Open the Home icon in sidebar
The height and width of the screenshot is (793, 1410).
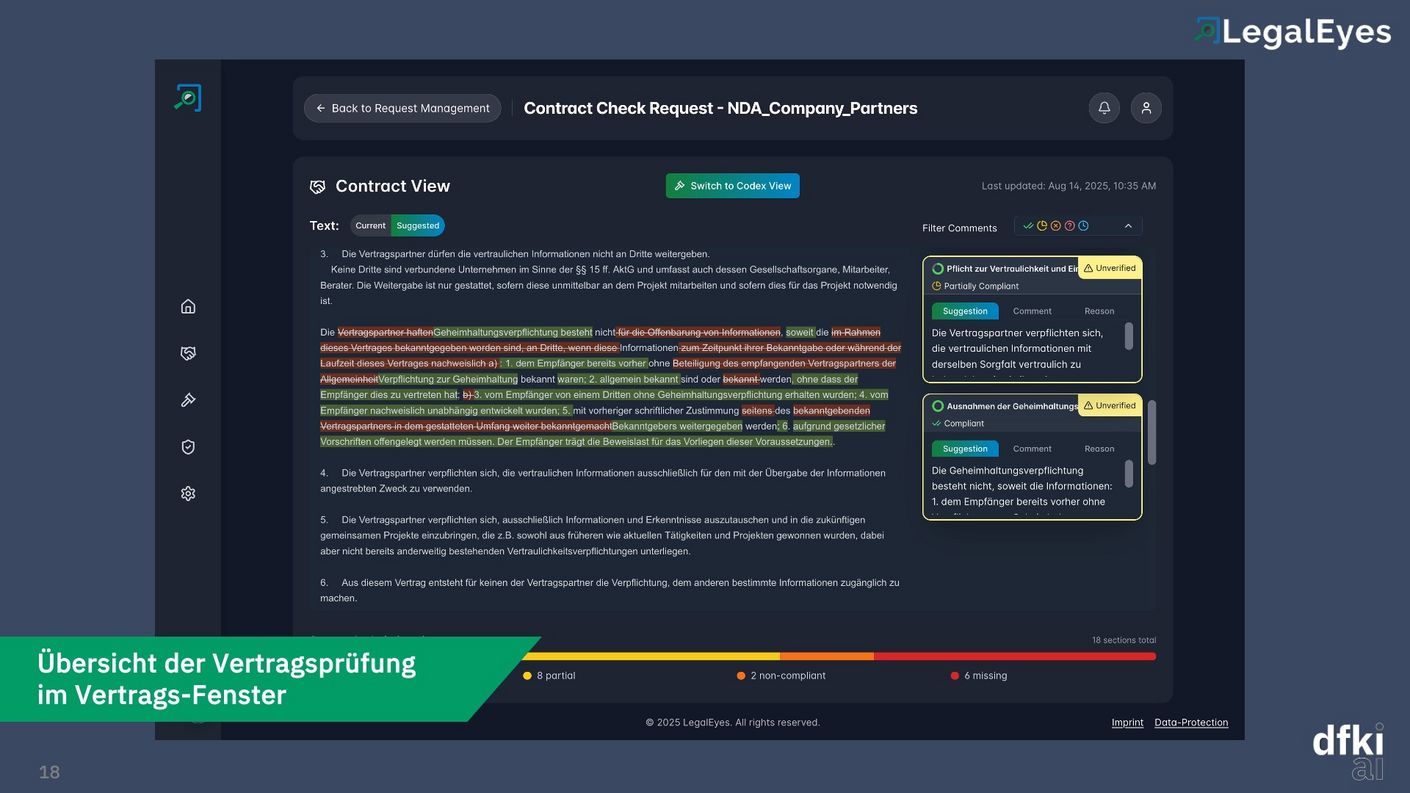tap(188, 307)
